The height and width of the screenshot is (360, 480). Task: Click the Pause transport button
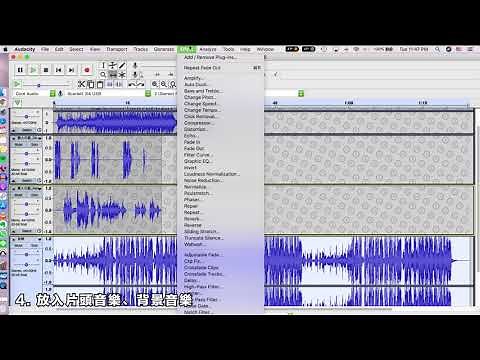click(x=20, y=70)
